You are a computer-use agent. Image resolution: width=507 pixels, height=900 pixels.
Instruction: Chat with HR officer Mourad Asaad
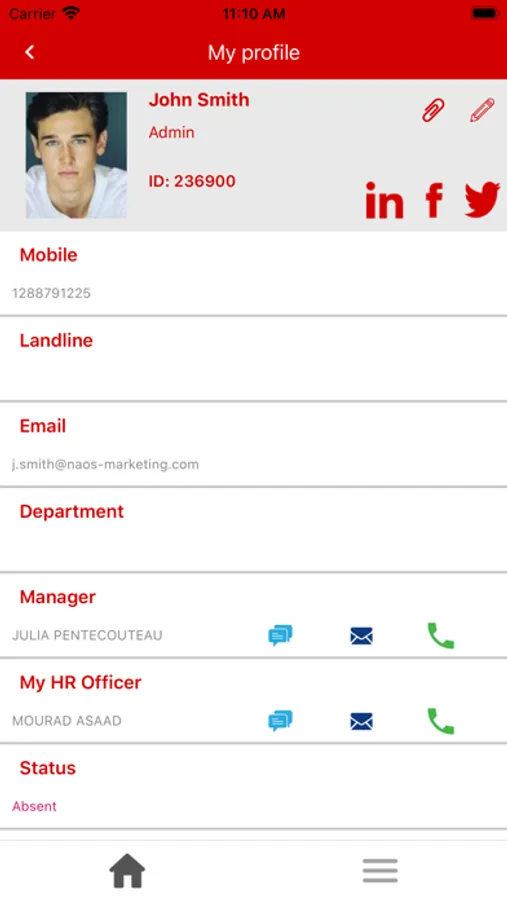click(280, 721)
